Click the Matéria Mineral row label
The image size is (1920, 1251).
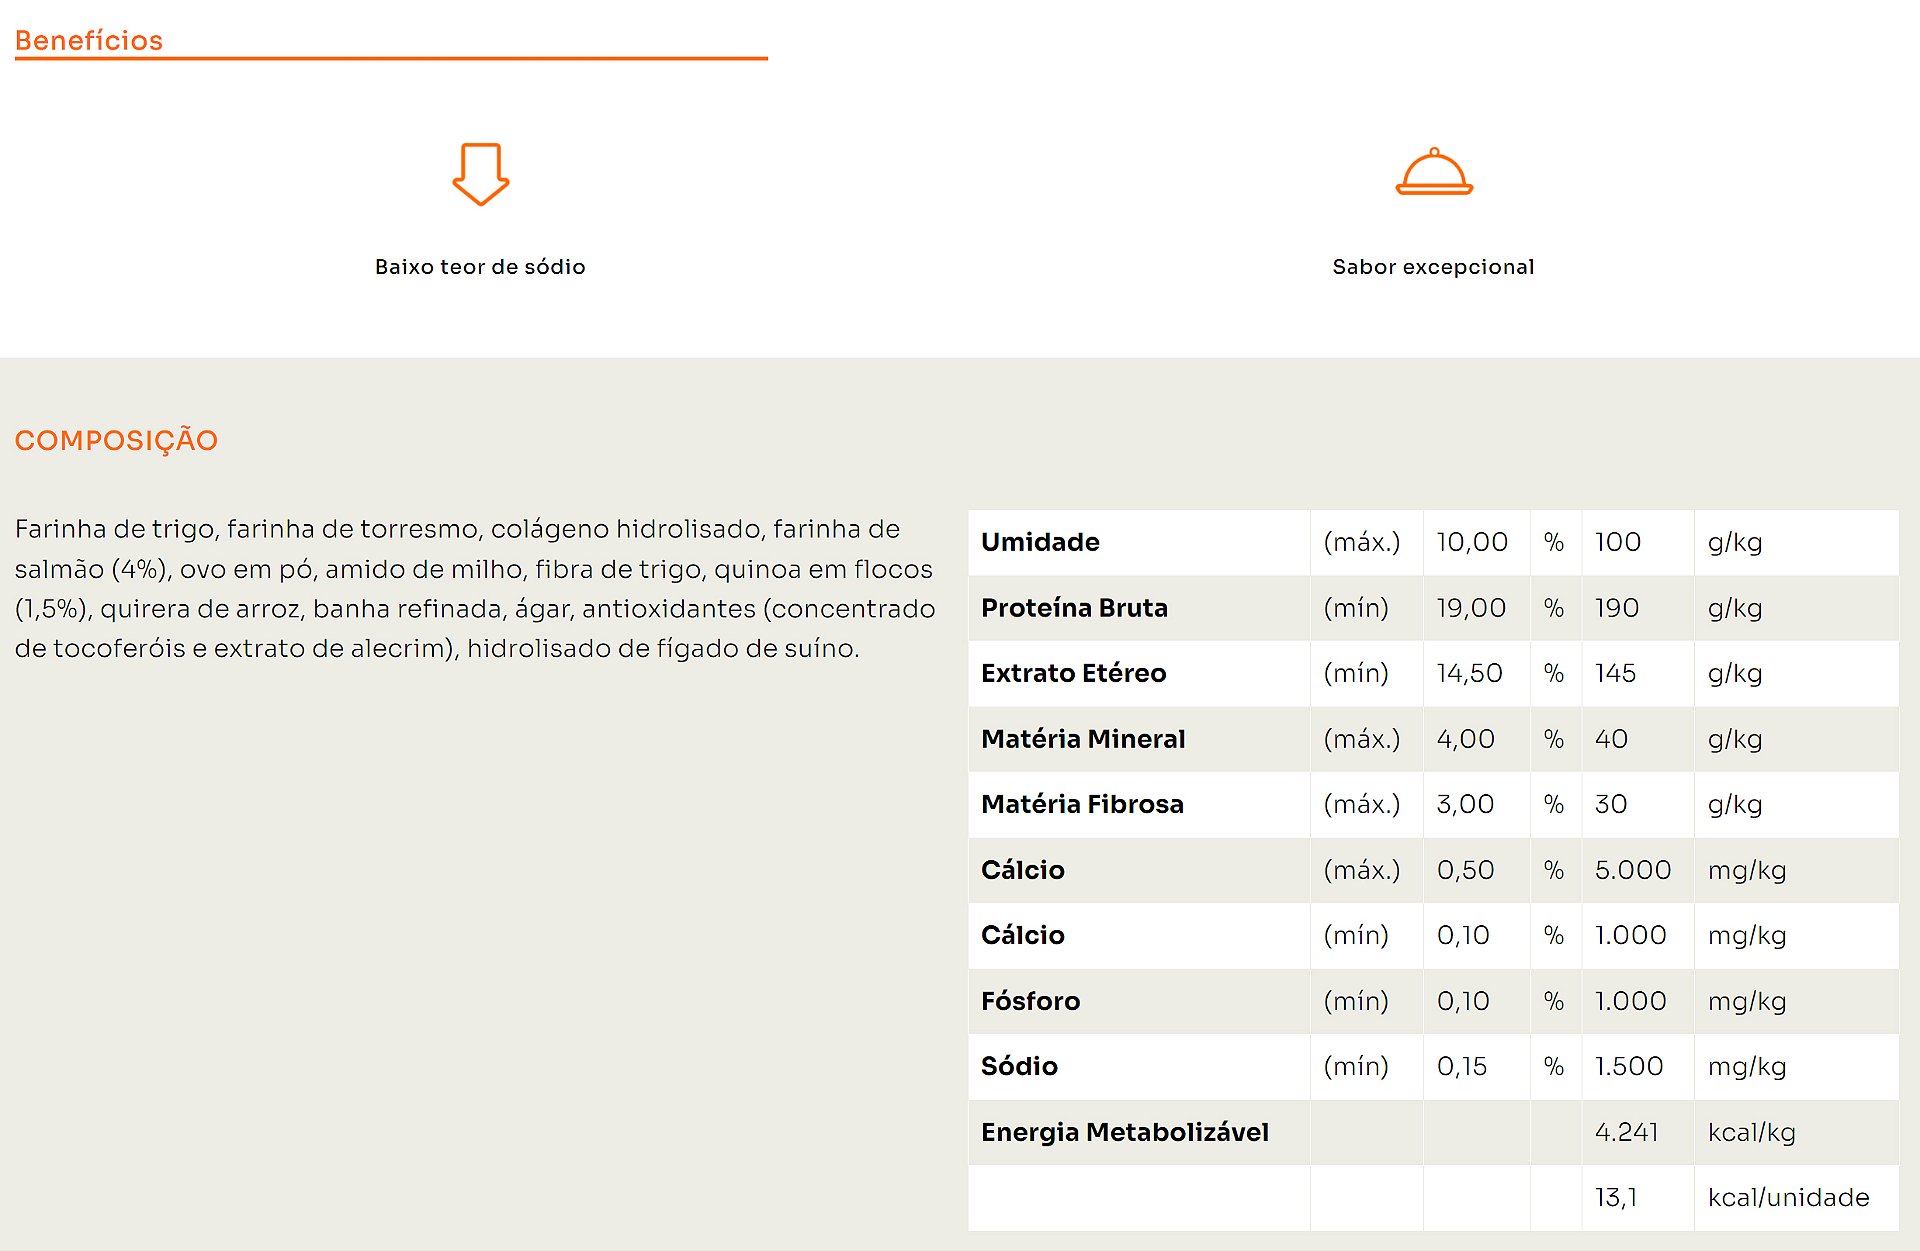pyautogui.click(x=1083, y=739)
